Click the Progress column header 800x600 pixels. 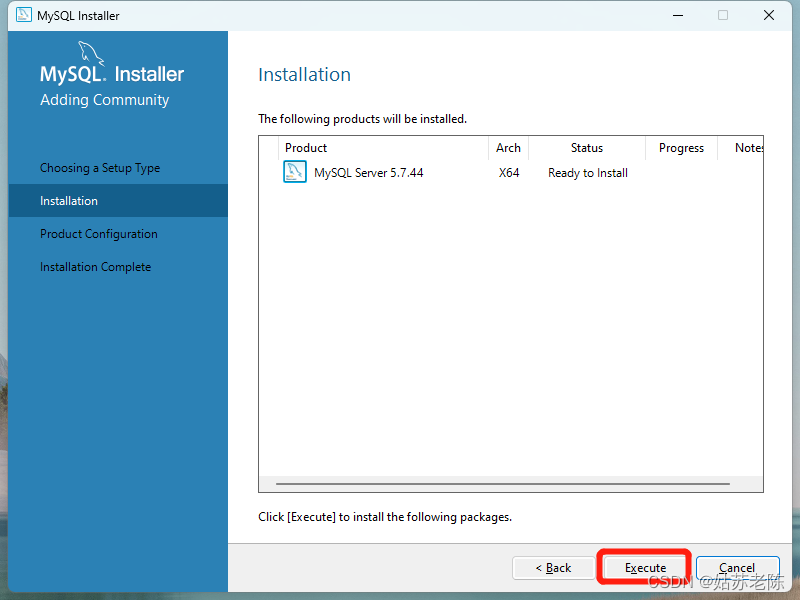[681, 148]
